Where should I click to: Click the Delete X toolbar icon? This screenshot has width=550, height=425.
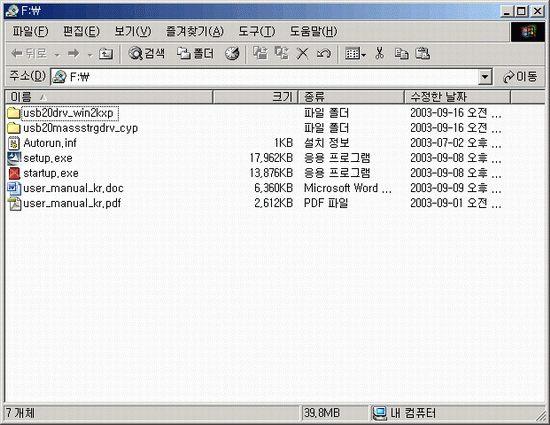[302, 54]
